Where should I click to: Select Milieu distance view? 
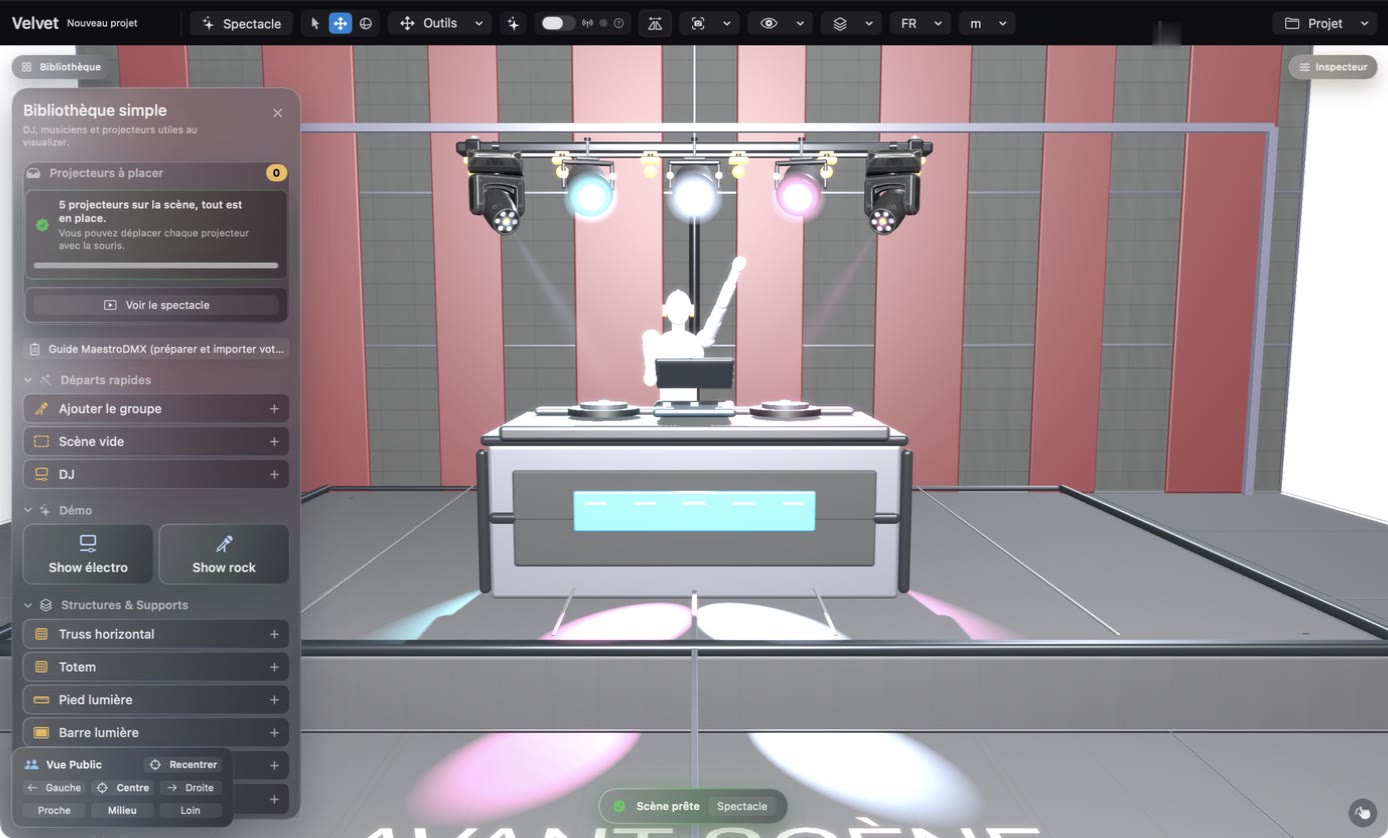(x=122, y=810)
